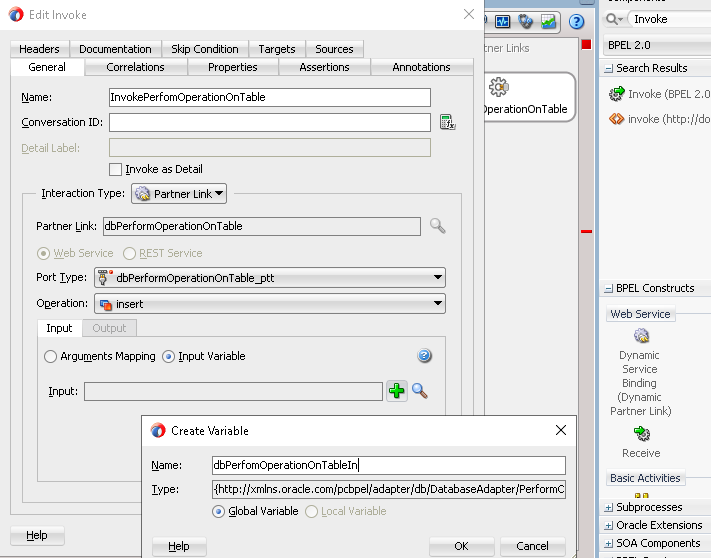Screen dimensions: 711x558
Task: Expand the SOA Components section
Action: coord(609,543)
